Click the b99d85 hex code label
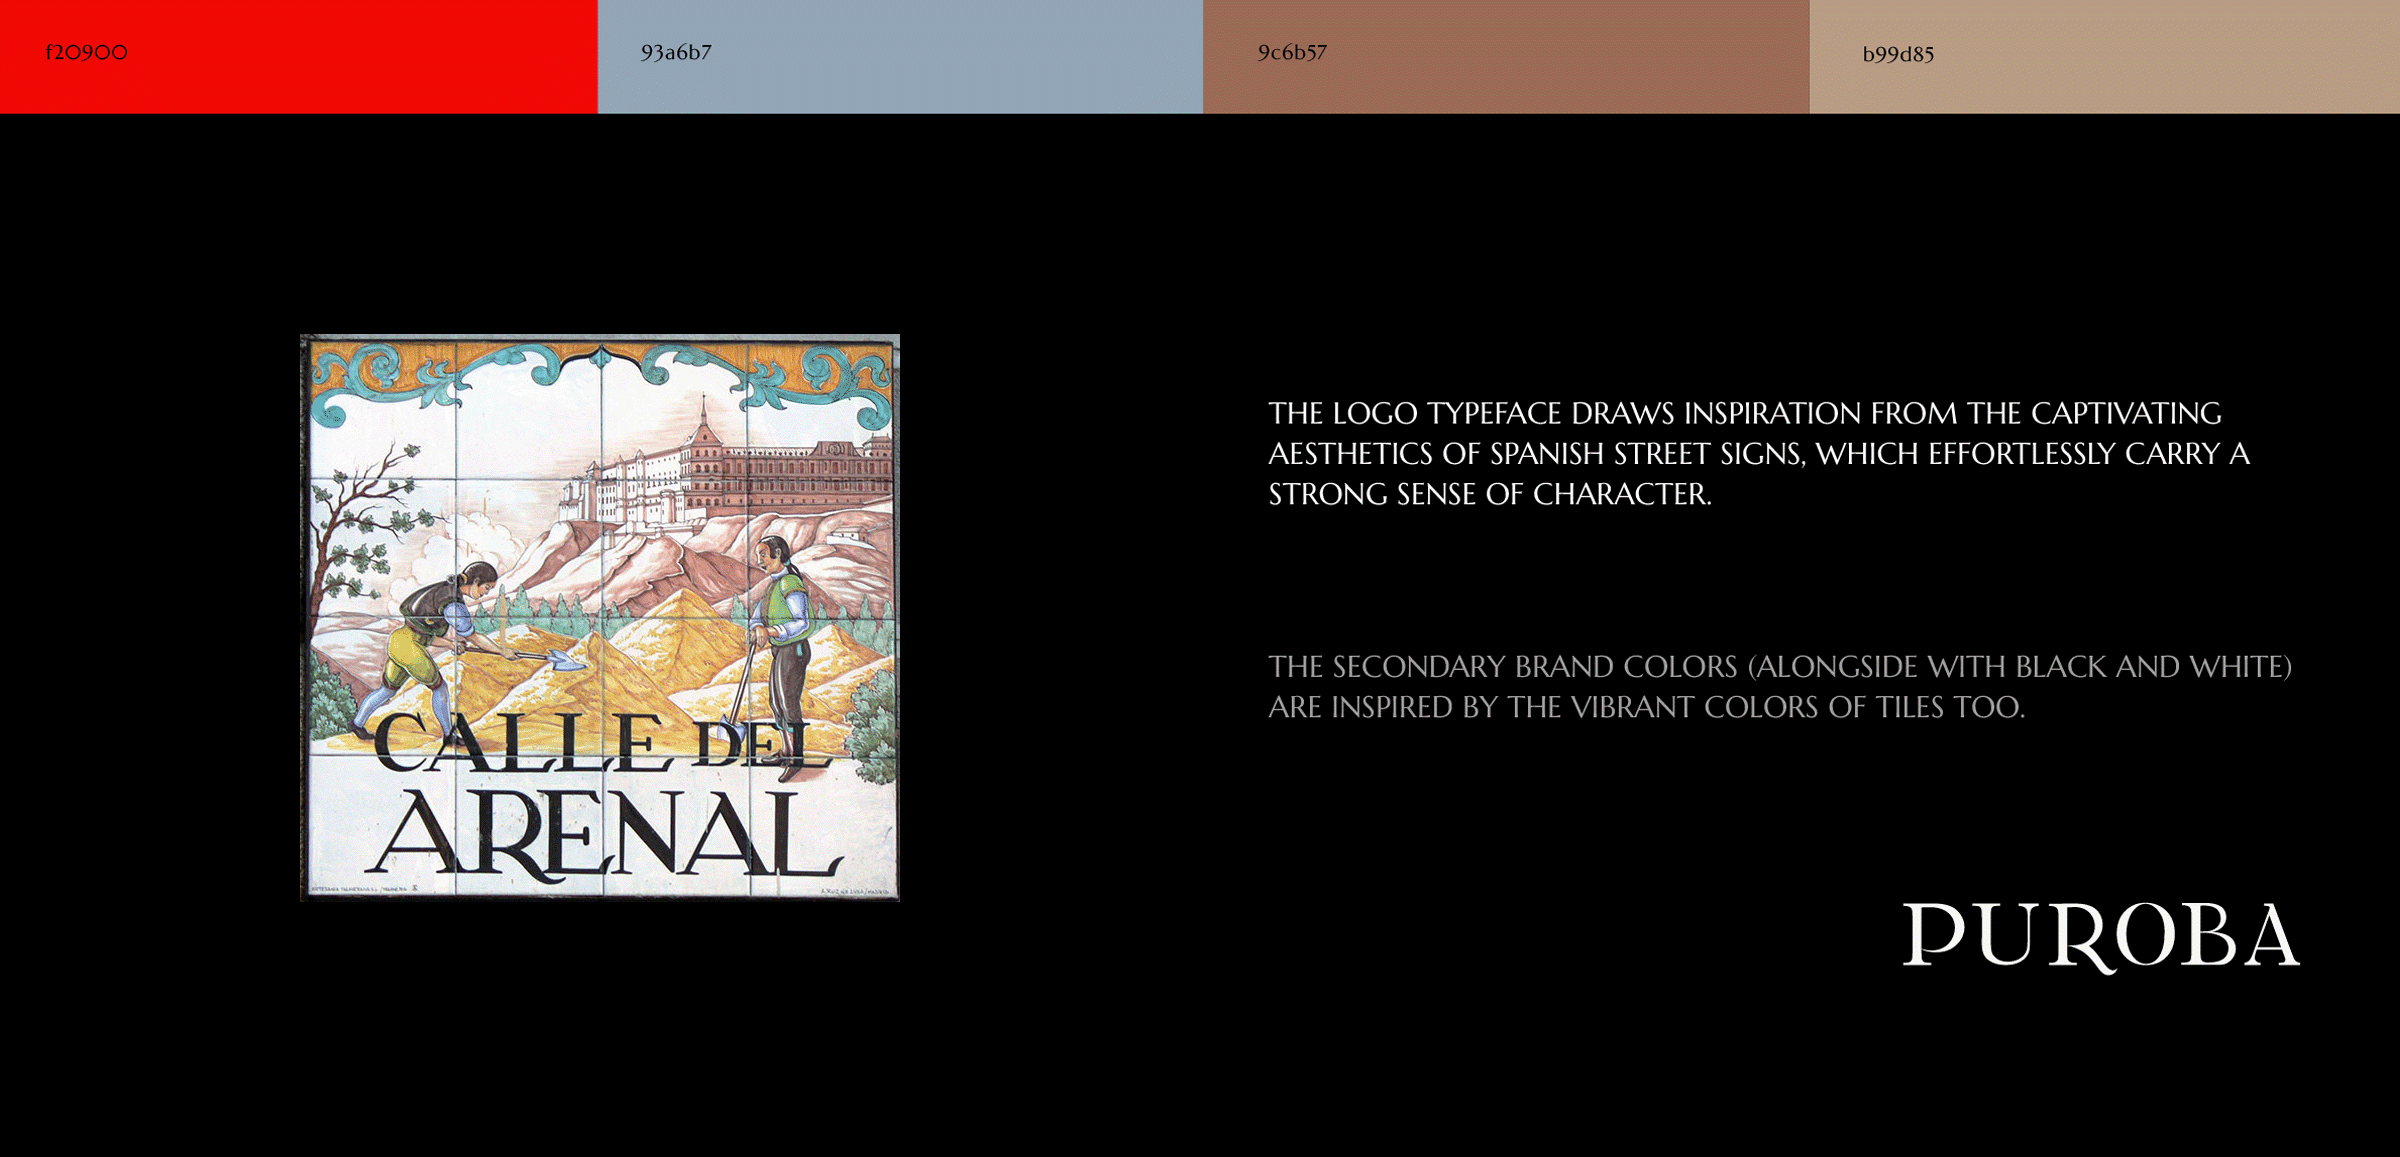2400x1157 pixels. point(1898,54)
